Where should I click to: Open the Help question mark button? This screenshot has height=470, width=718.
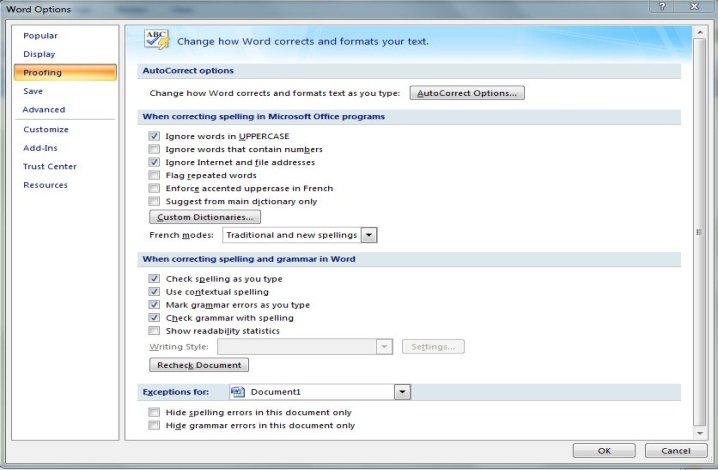pos(663,6)
